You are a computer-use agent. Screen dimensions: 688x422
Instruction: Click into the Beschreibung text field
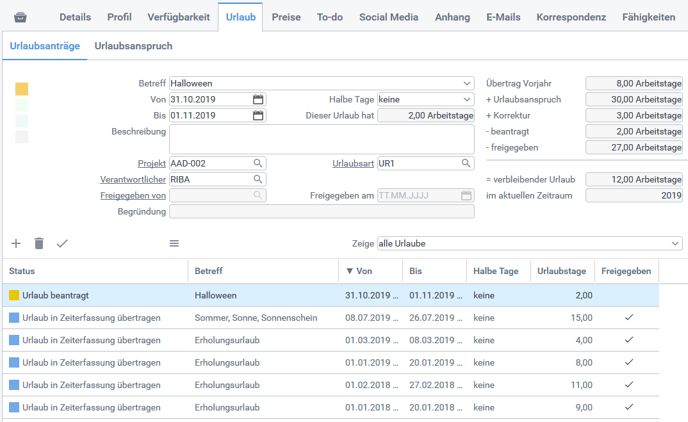coord(321,139)
